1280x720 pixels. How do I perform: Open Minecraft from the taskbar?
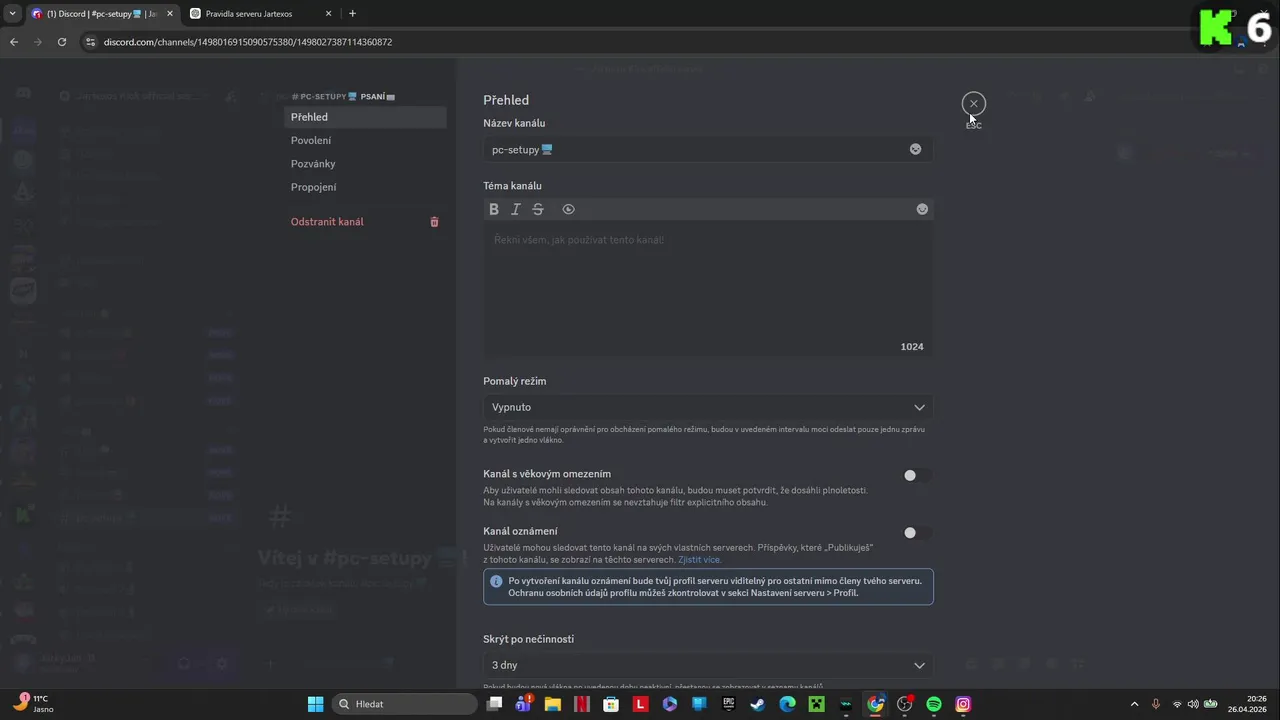[x=816, y=704]
